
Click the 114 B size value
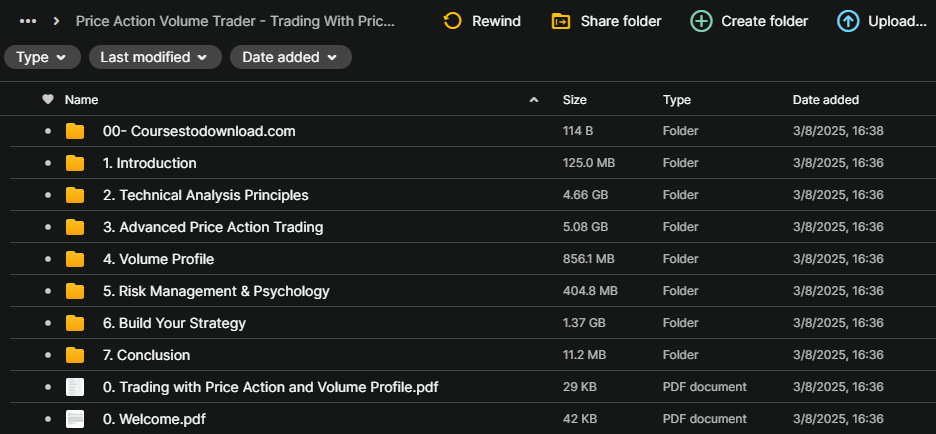577,131
